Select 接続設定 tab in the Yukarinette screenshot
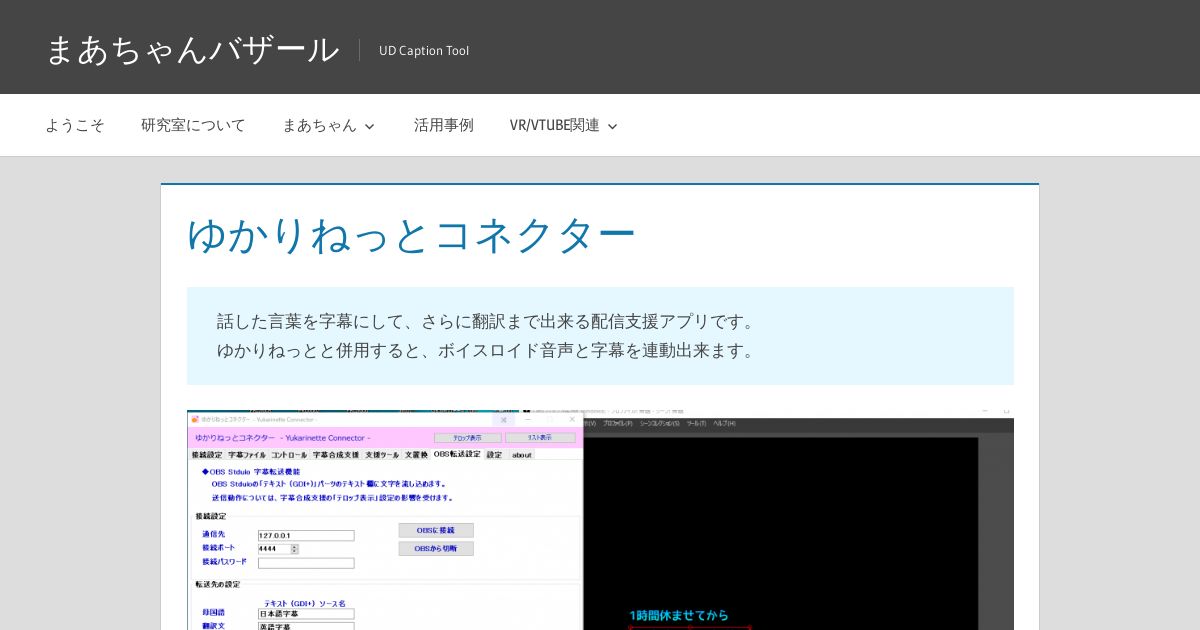 click(x=207, y=454)
